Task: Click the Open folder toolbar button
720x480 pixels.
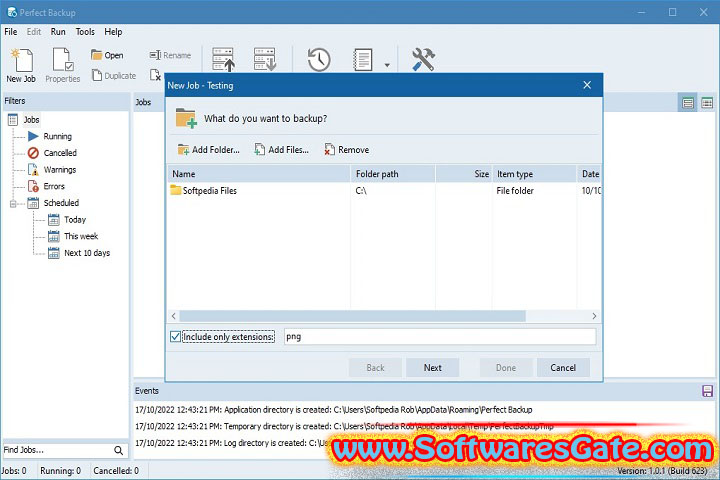Action: pyautogui.click(x=107, y=56)
